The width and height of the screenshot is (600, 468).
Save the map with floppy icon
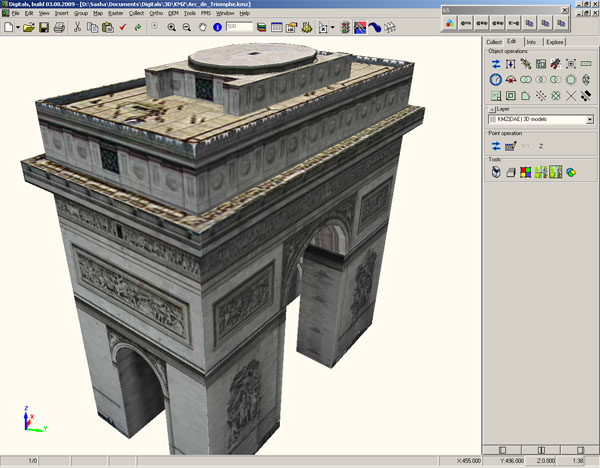pos(44,28)
